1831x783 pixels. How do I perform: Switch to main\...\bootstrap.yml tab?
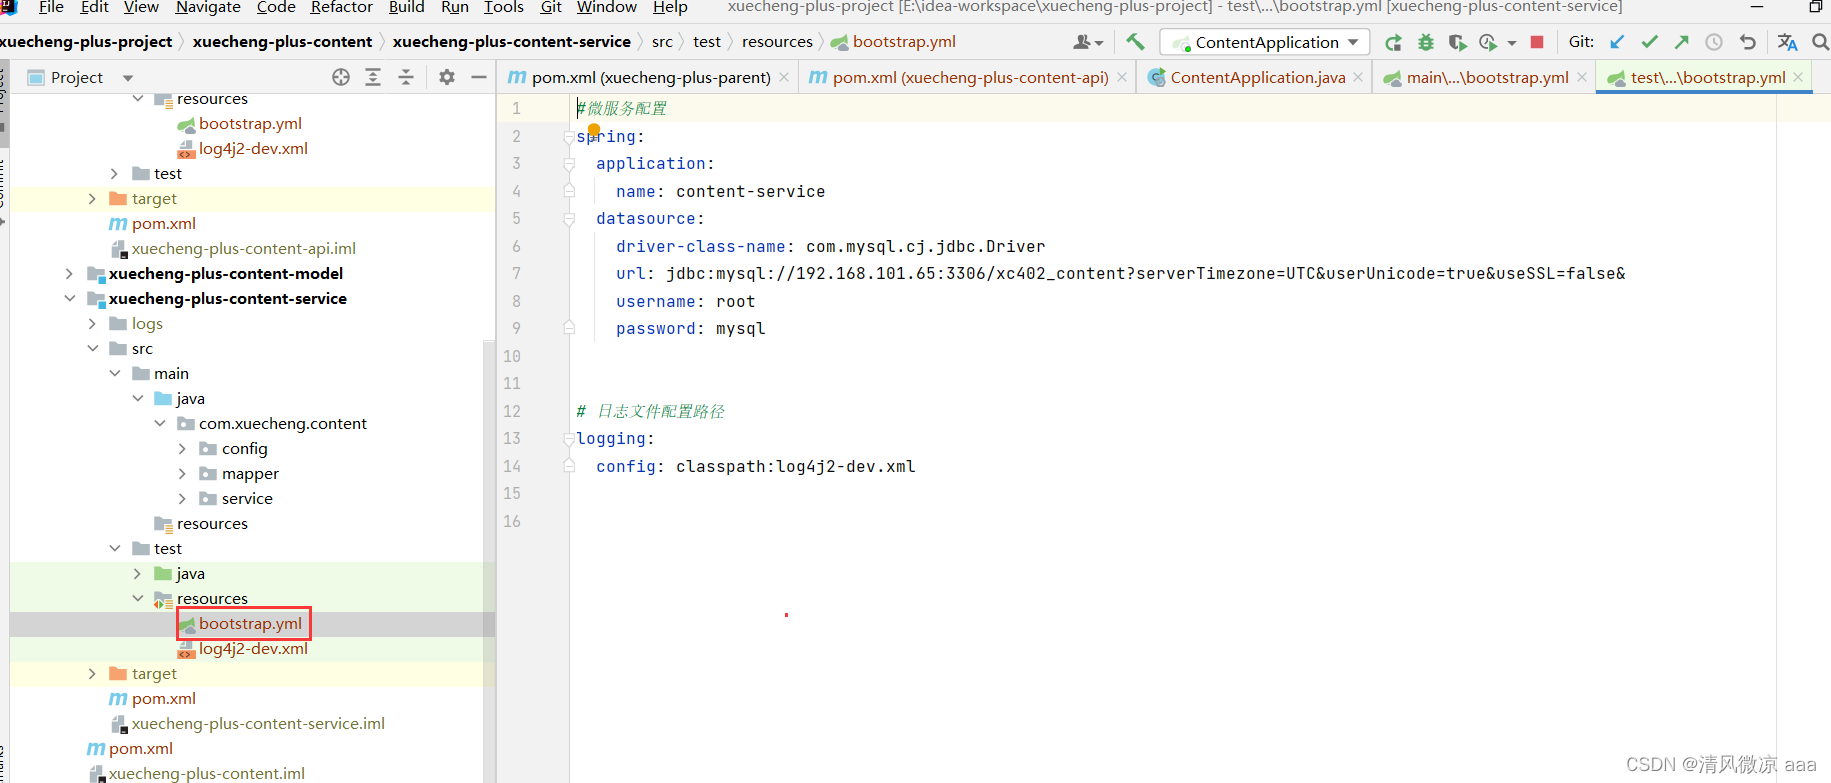tap(1487, 77)
